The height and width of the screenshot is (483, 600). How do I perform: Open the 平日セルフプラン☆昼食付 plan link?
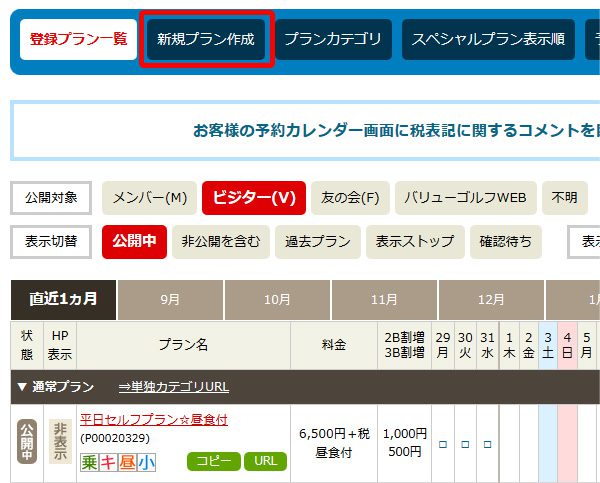point(154,420)
